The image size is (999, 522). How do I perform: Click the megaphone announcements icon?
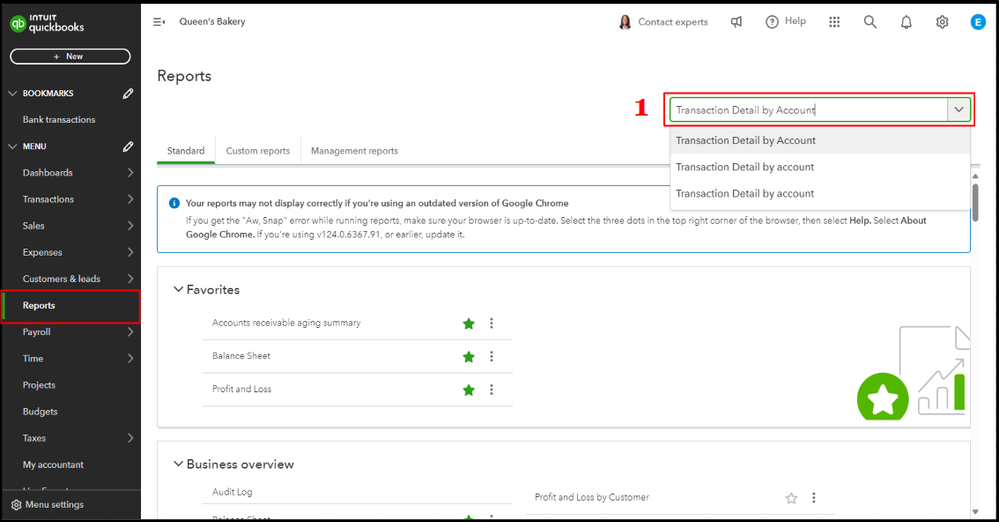[x=737, y=22]
